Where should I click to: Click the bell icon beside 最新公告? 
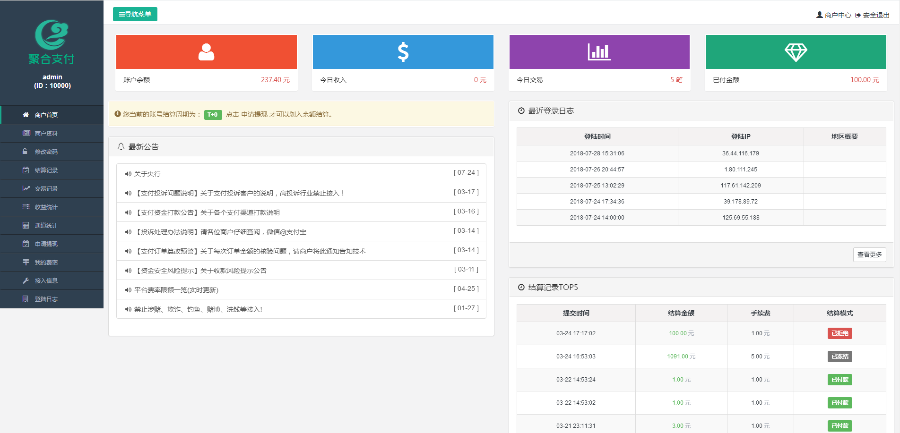tap(121, 147)
